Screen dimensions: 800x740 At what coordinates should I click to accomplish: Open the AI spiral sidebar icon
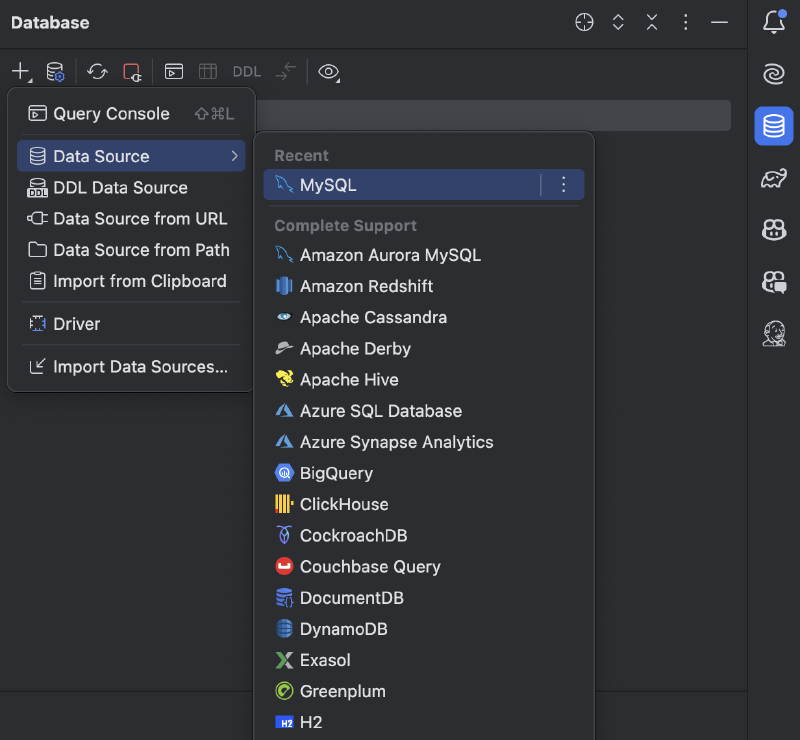[773, 73]
